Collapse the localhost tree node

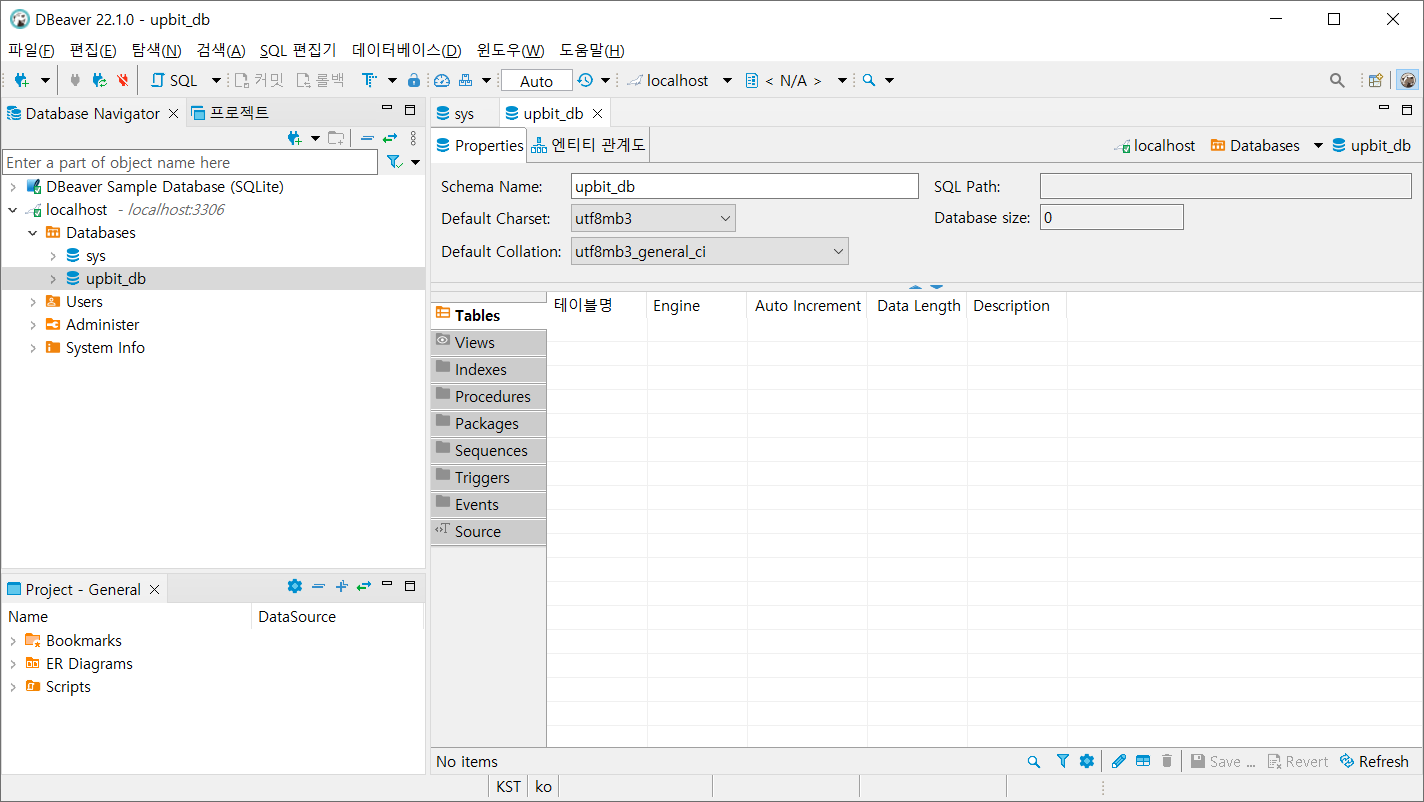pyautogui.click(x=13, y=210)
